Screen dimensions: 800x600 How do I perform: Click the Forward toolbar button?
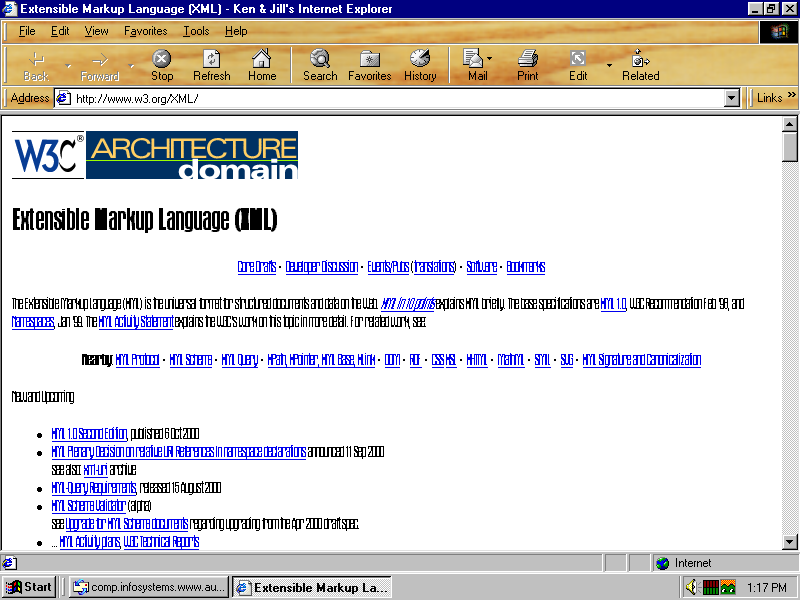click(99, 65)
